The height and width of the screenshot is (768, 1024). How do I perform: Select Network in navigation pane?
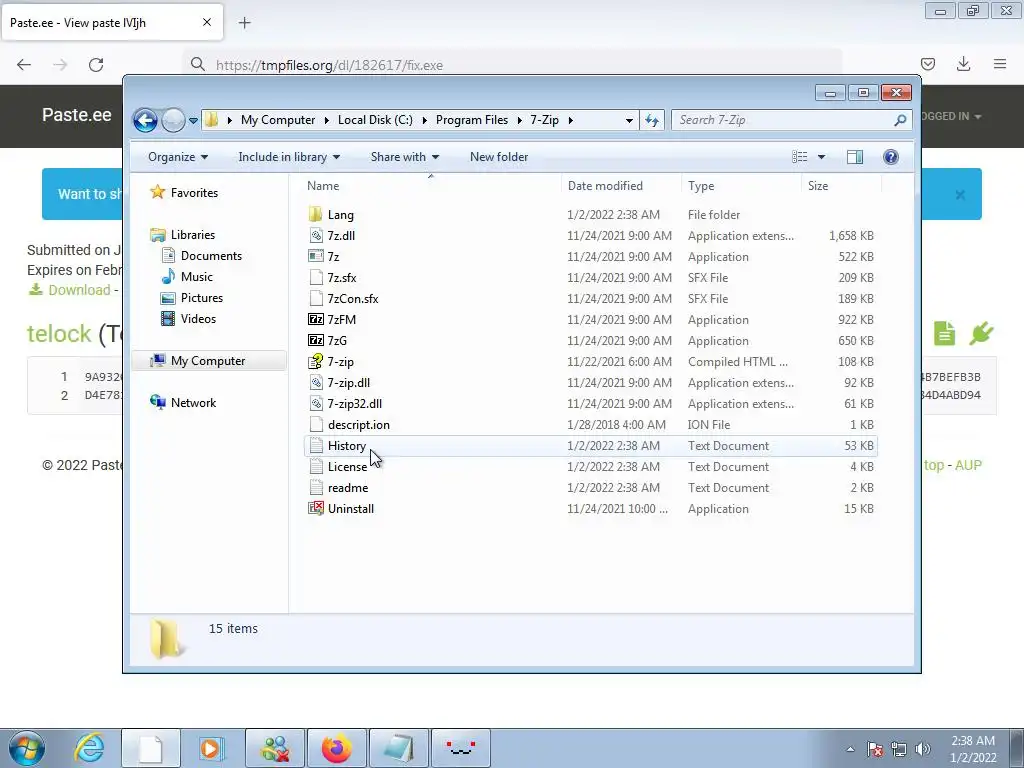pyautogui.click(x=193, y=403)
